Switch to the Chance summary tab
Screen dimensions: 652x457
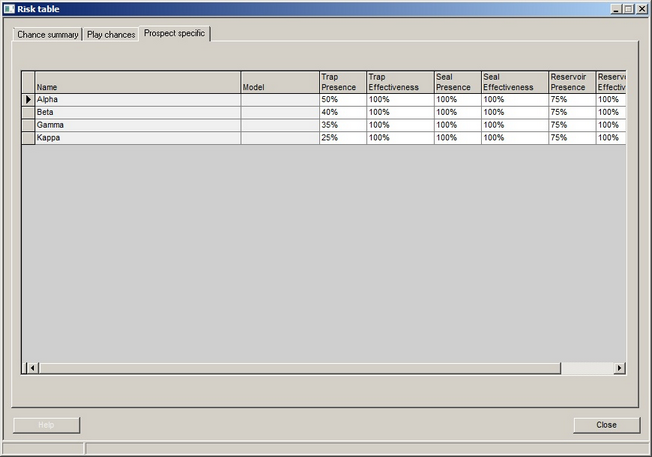coord(47,35)
